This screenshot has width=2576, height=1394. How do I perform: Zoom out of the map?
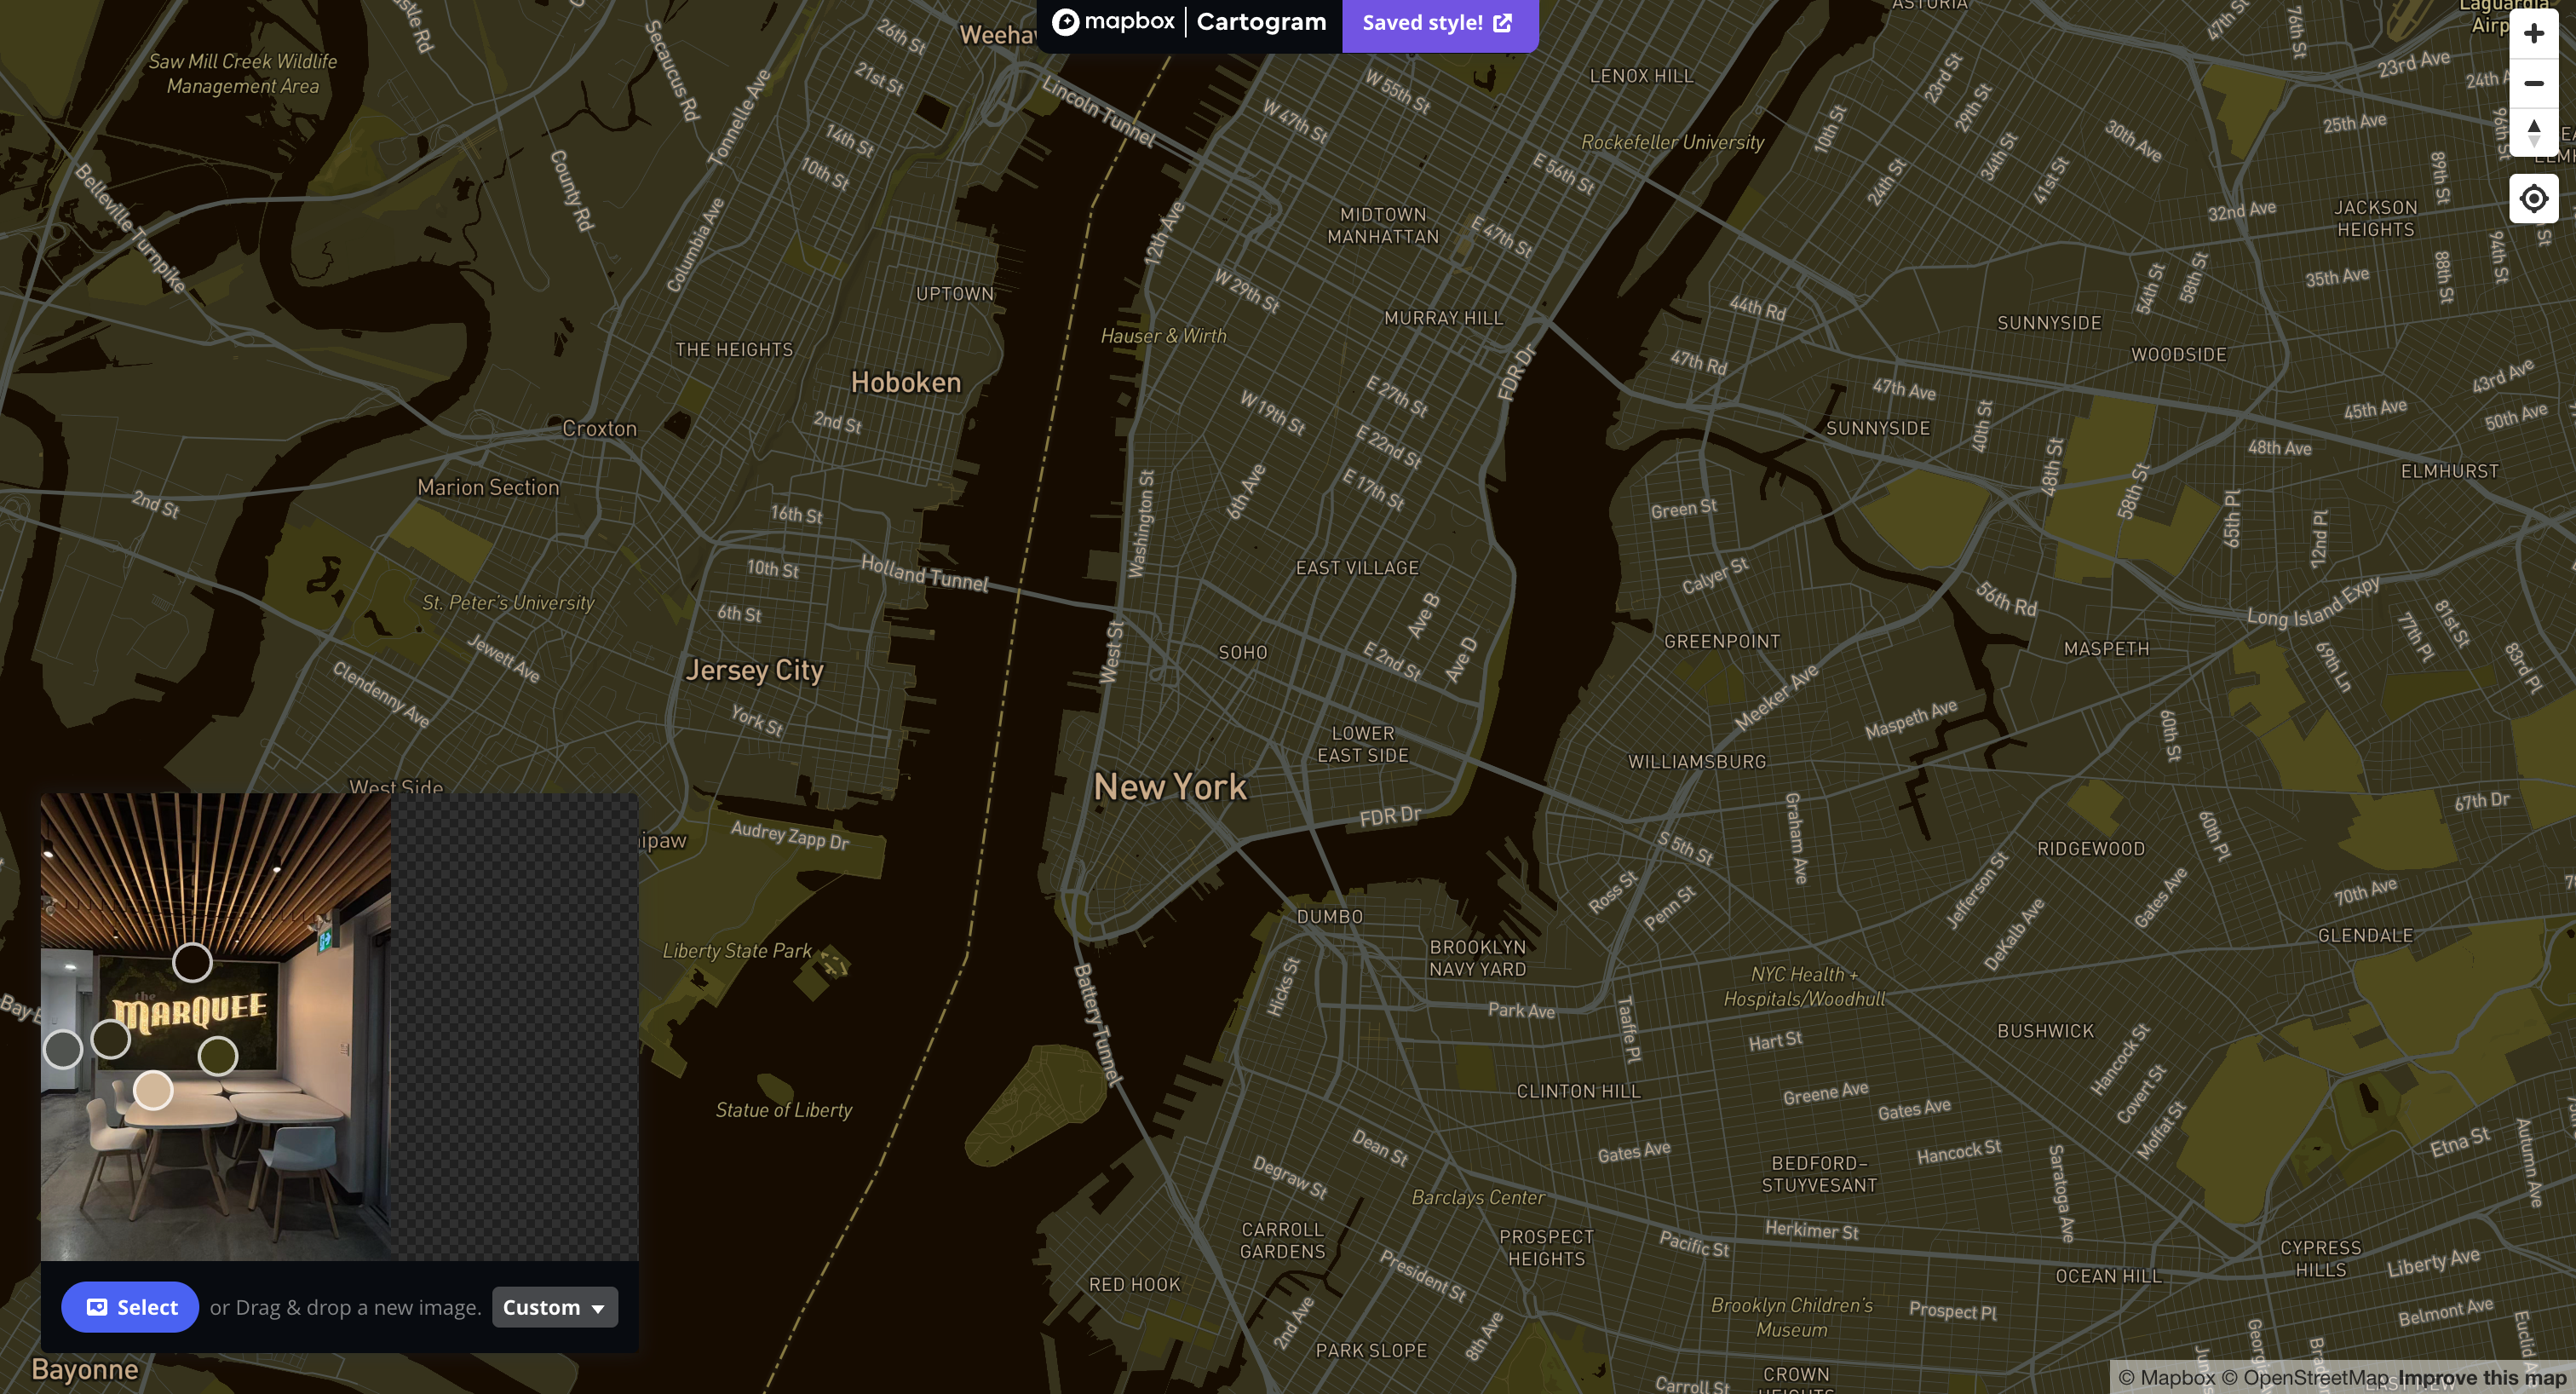(x=2534, y=83)
